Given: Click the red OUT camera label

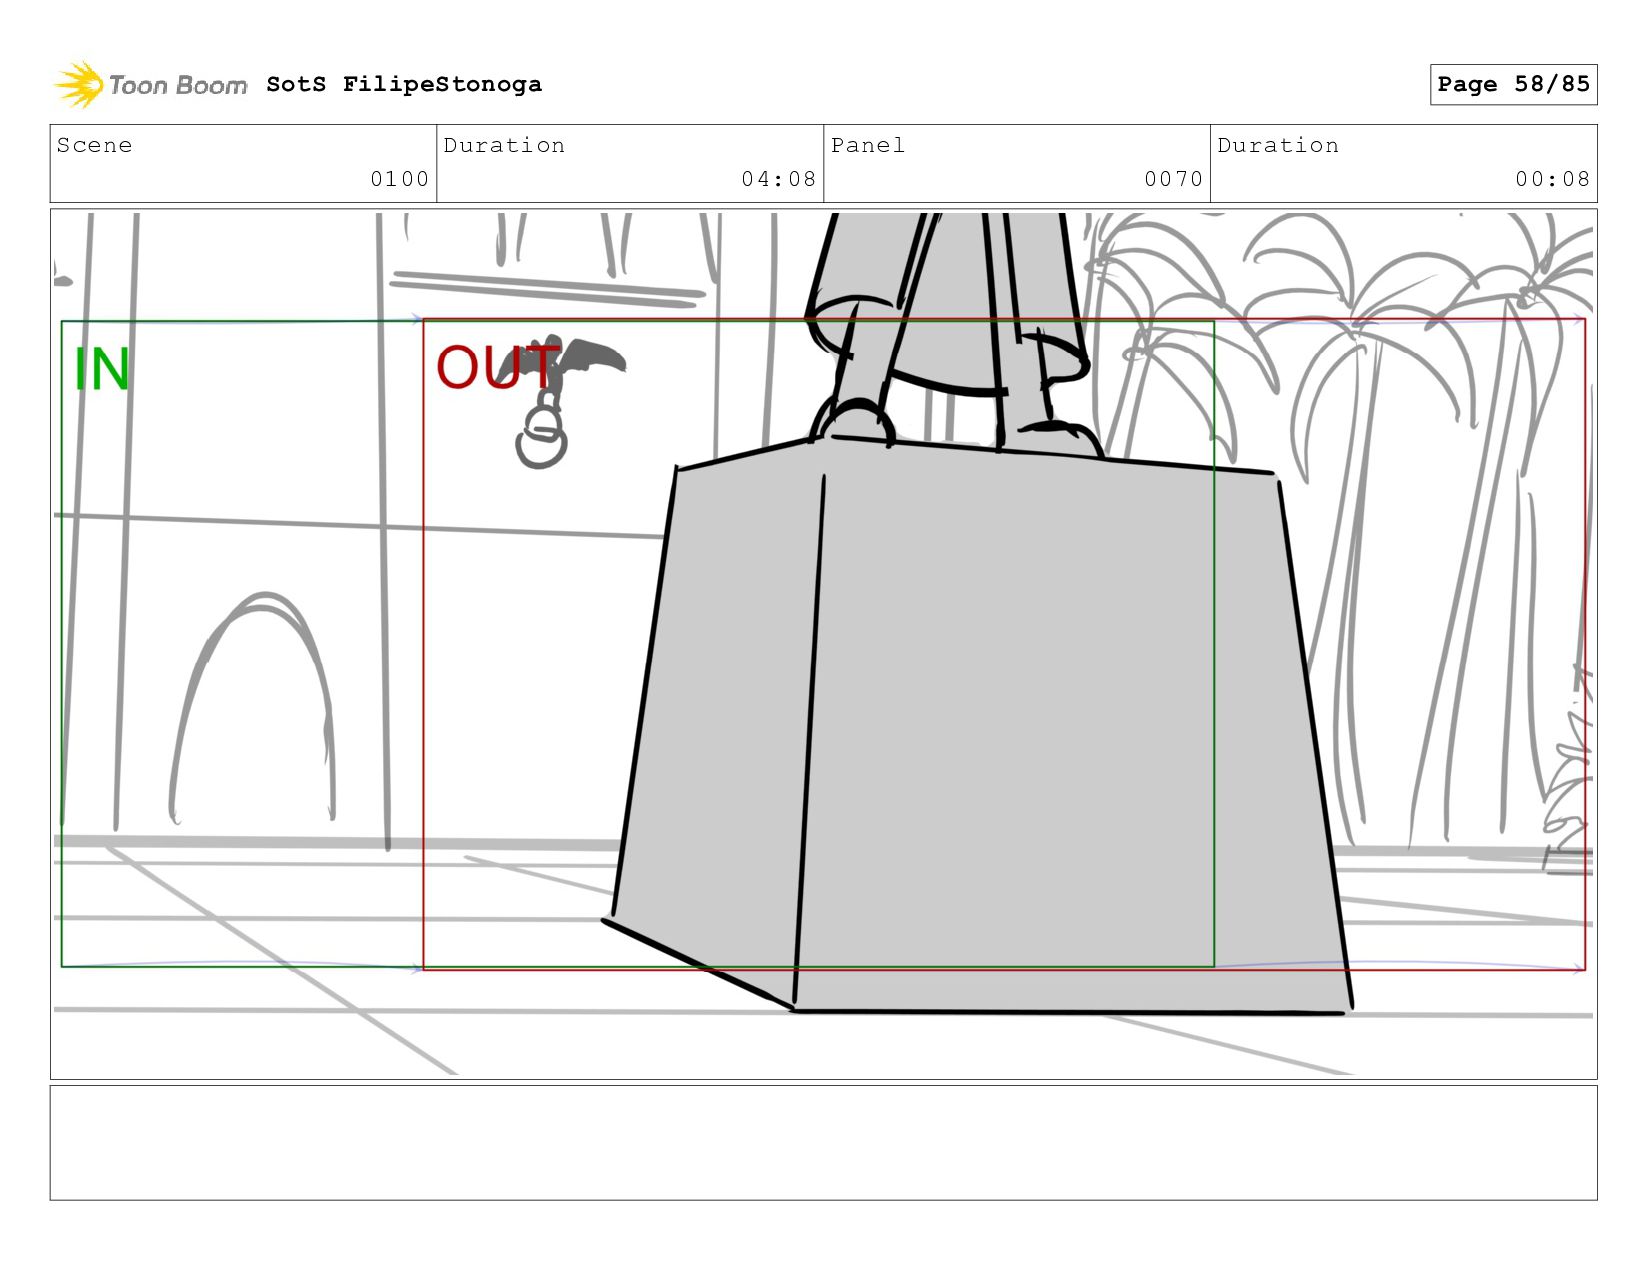Looking at the screenshot, I should (498, 367).
